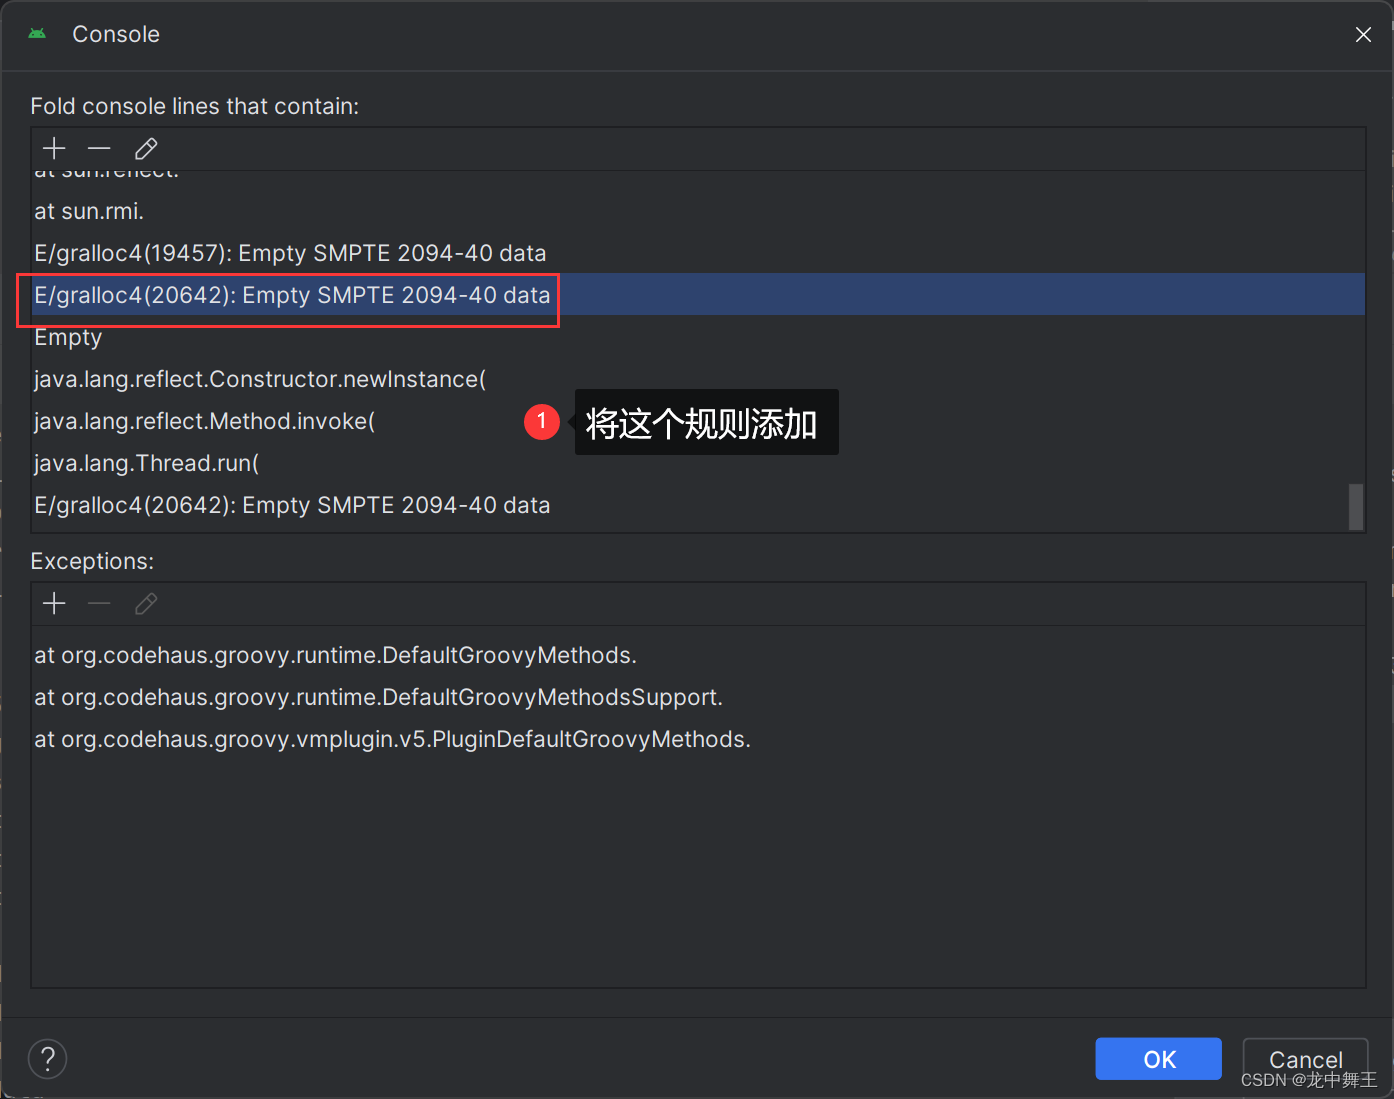Select the E/gralloc4(19457) Empty SMPTE row
Viewport: 1394px width, 1099px height.
coord(698,253)
